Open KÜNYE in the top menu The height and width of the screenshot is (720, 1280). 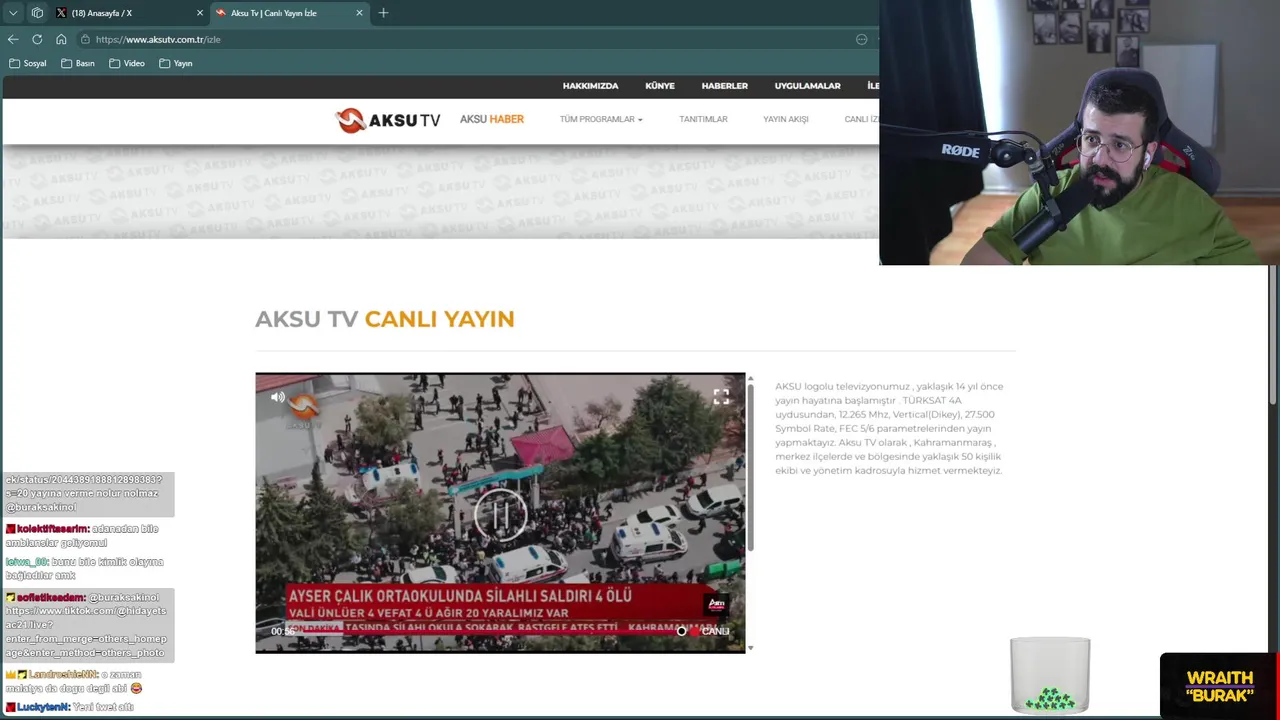pyautogui.click(x=660, y=86)
